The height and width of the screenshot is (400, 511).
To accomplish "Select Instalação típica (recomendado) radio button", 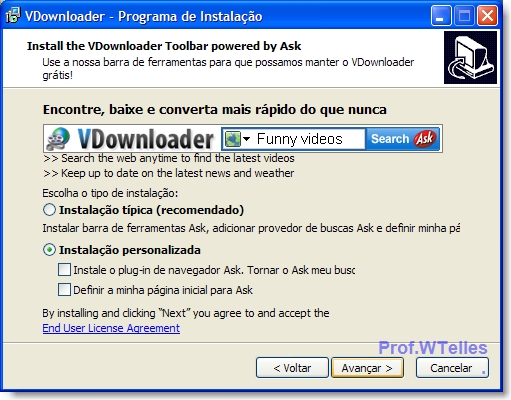I will tap(49, 210).
